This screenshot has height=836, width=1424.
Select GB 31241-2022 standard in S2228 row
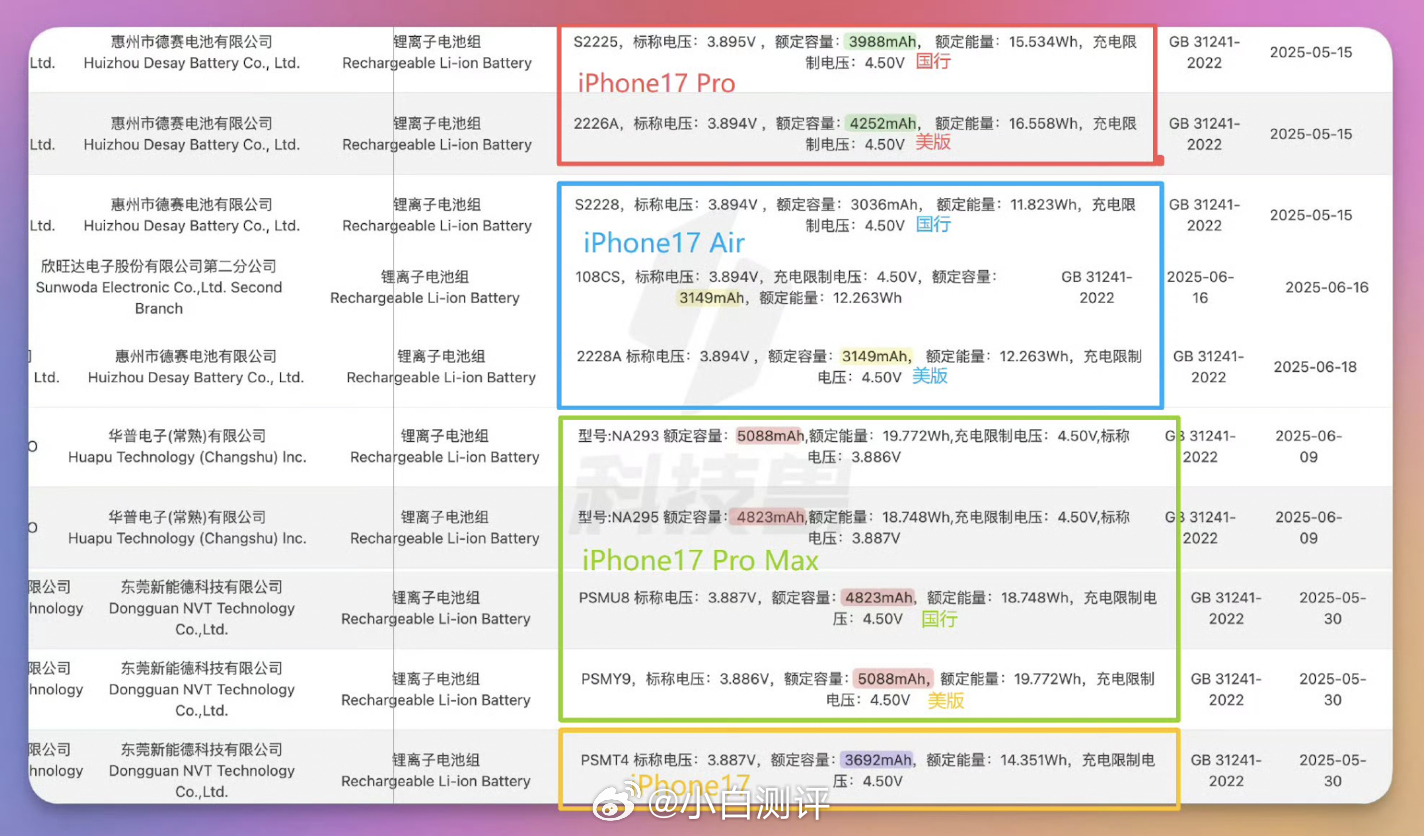(1204, 214)
